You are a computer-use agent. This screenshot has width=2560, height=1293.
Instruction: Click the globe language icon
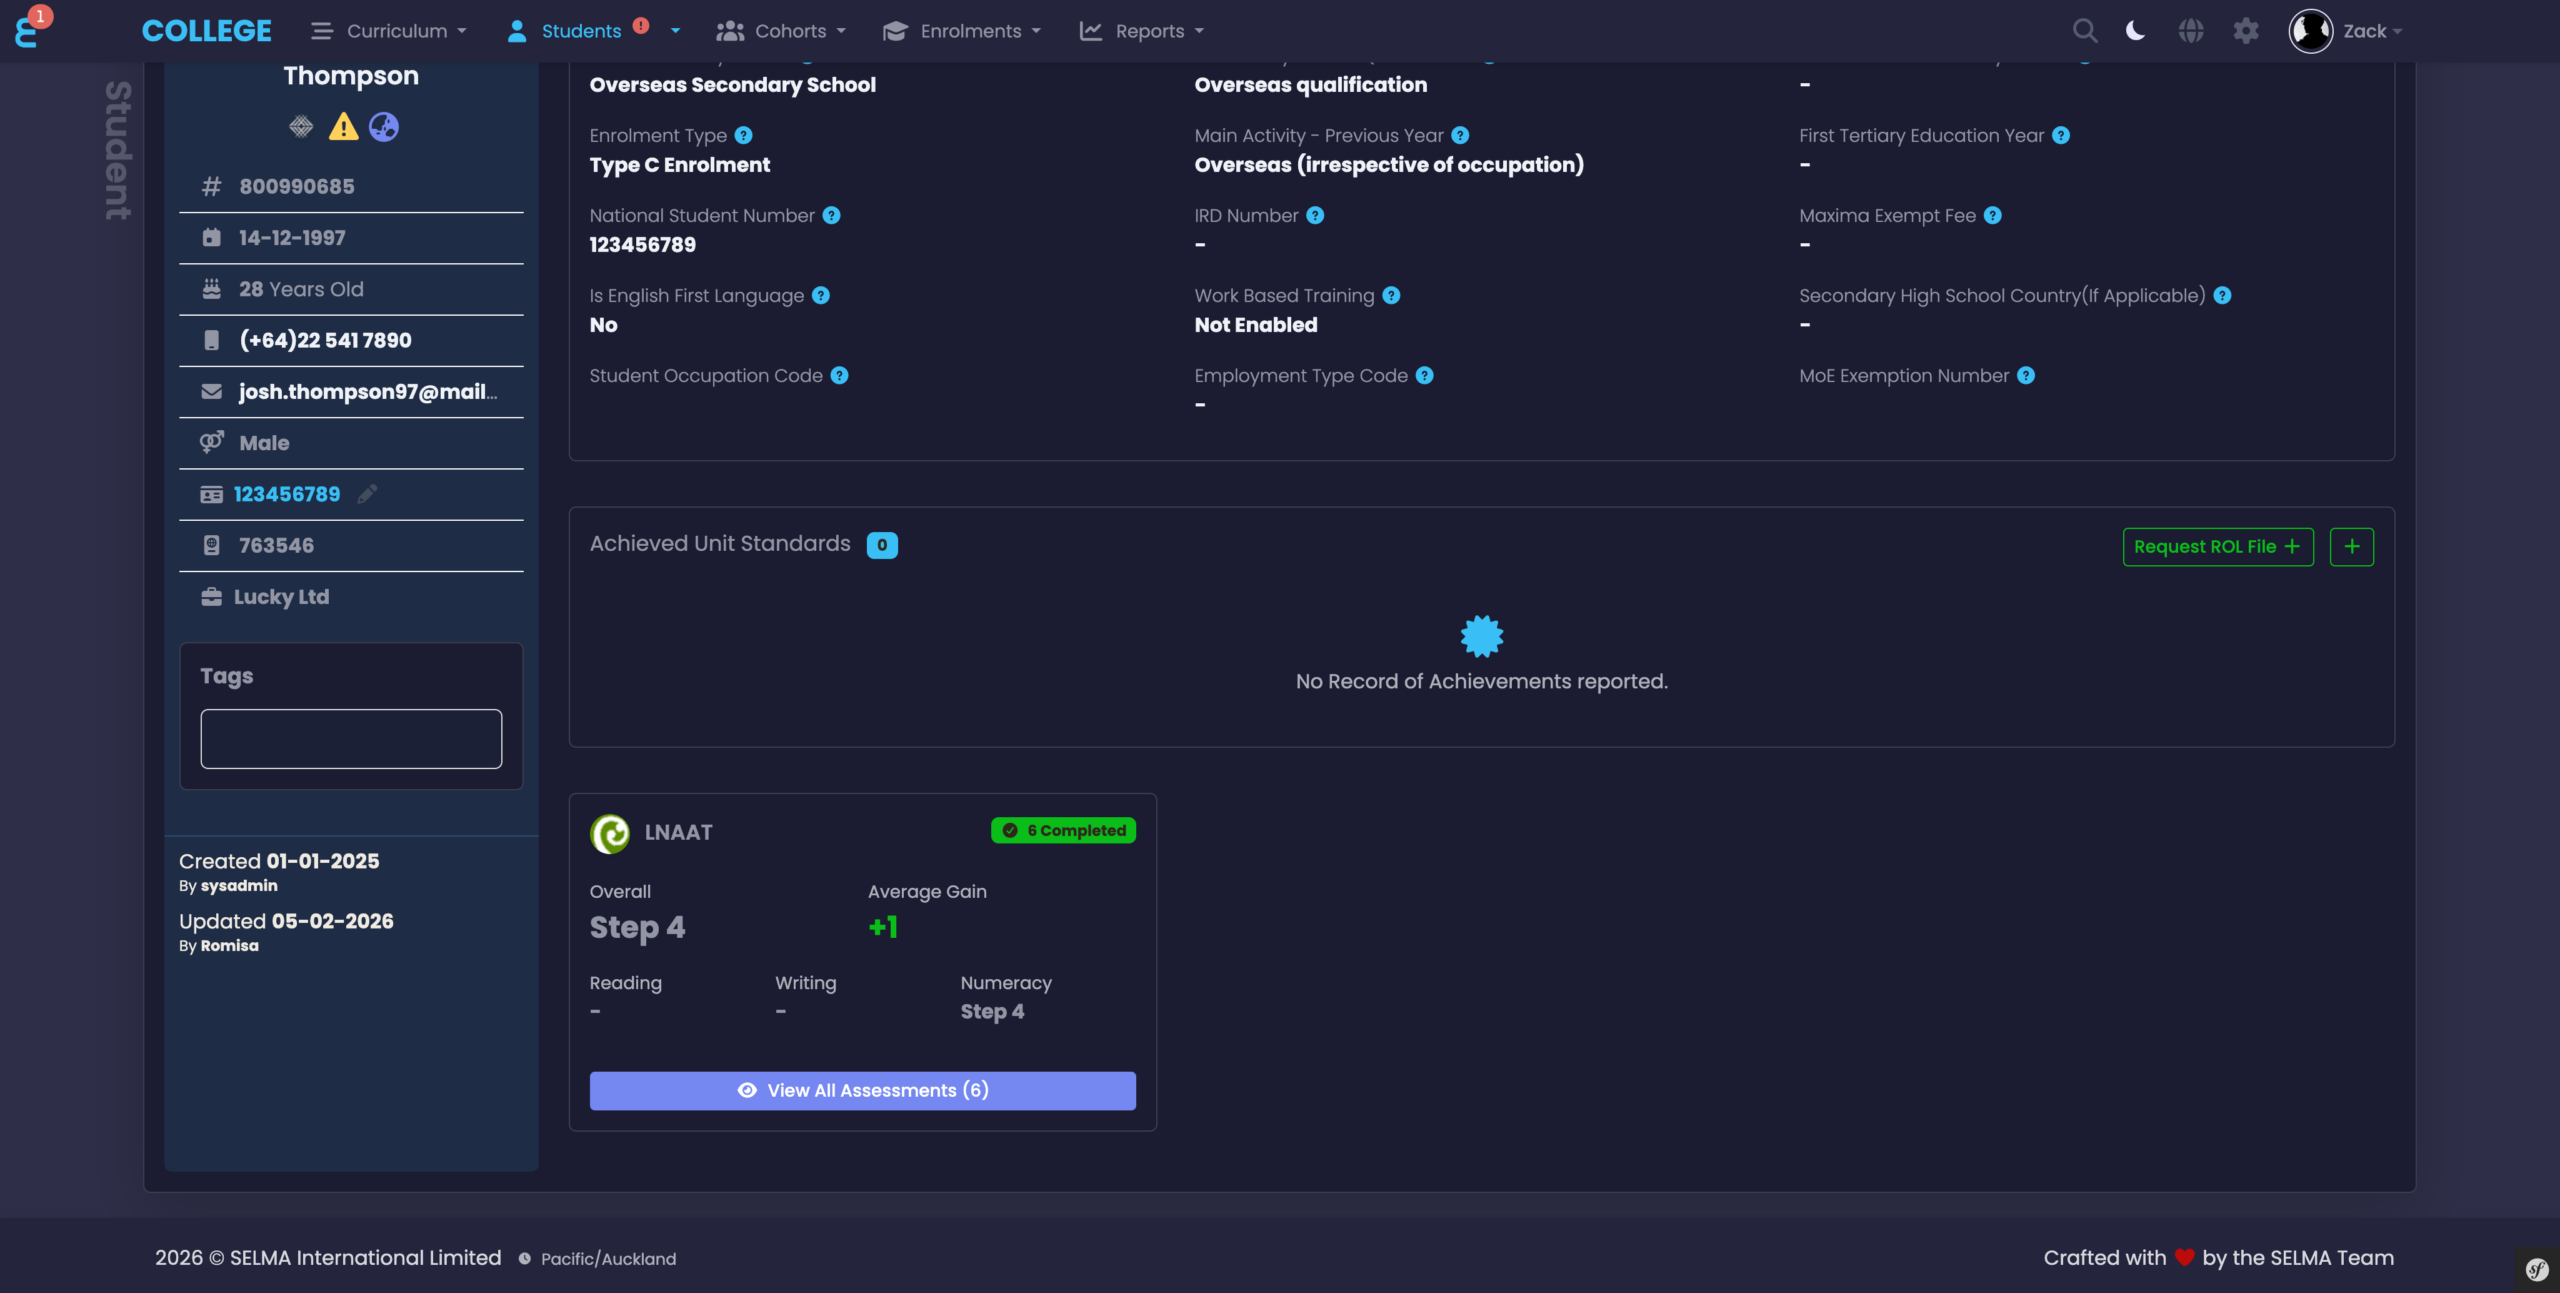click(x=2190, y=31)
